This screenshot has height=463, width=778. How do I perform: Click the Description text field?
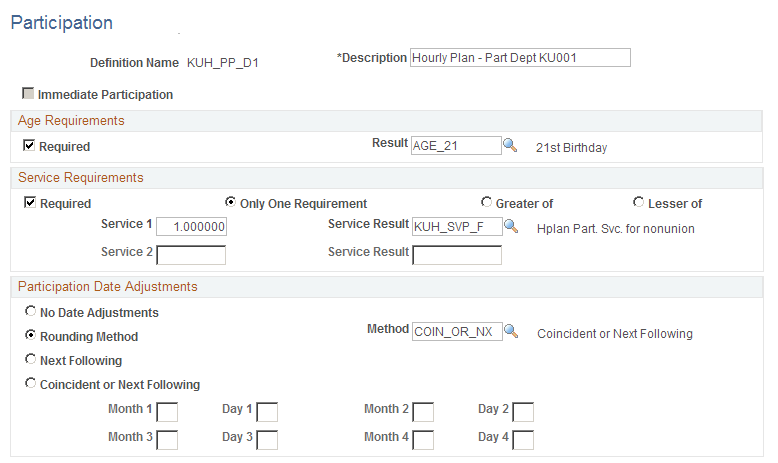(520, 58)
